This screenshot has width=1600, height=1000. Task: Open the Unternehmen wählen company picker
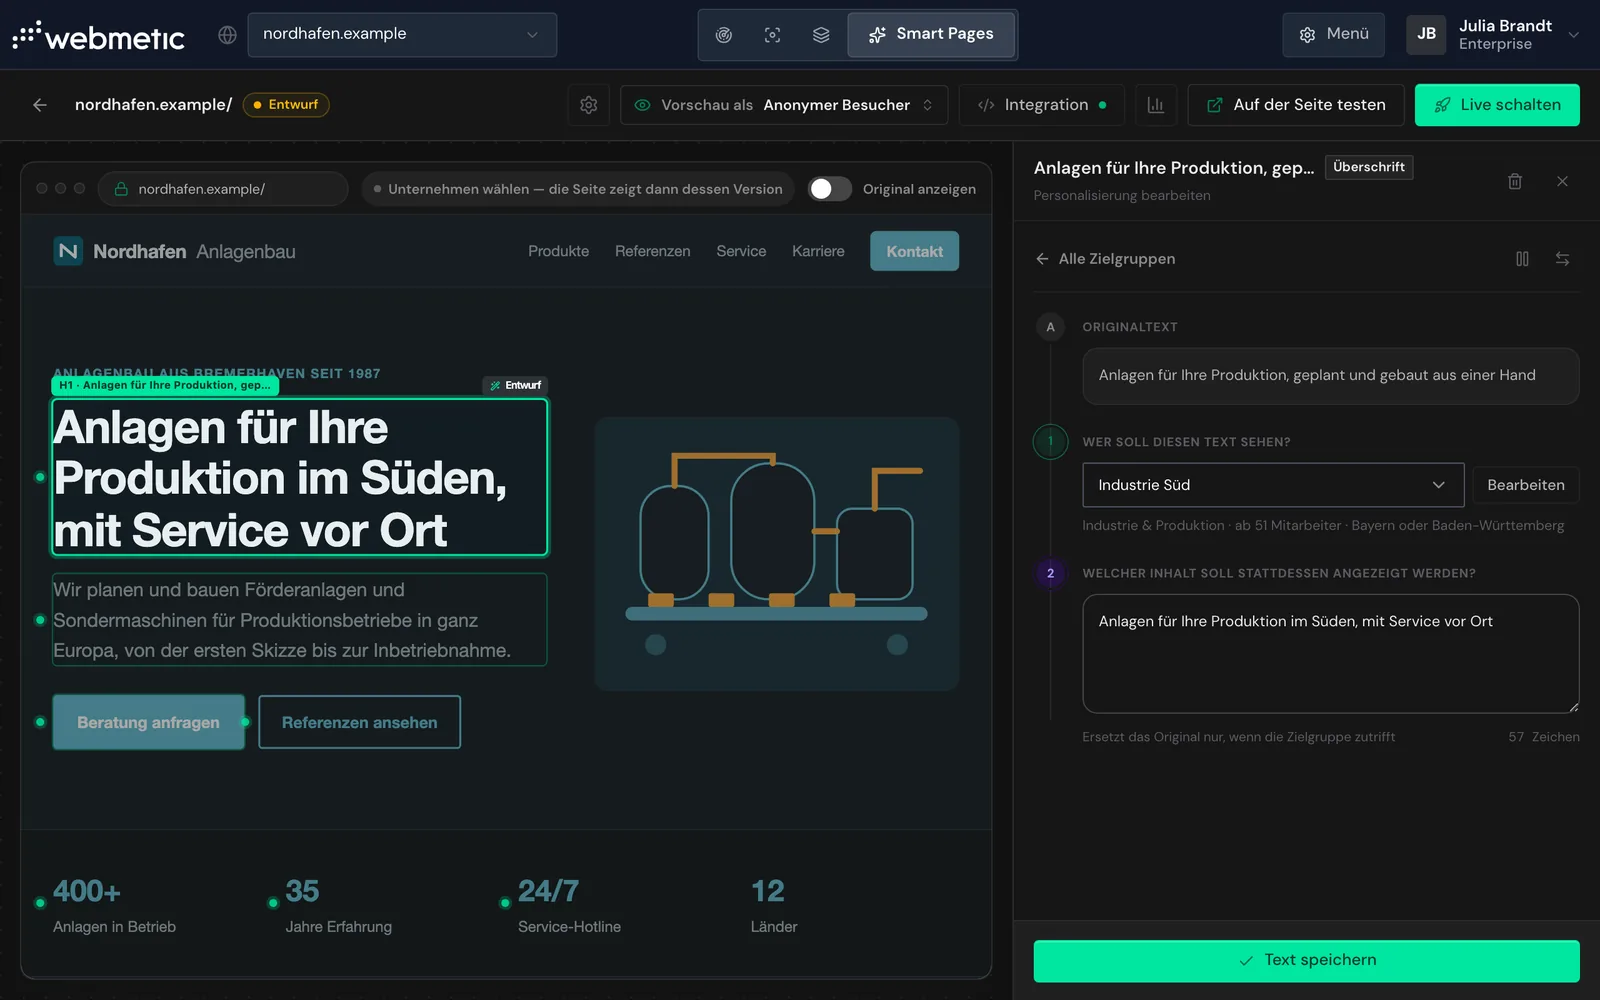[x=578, y=189]
